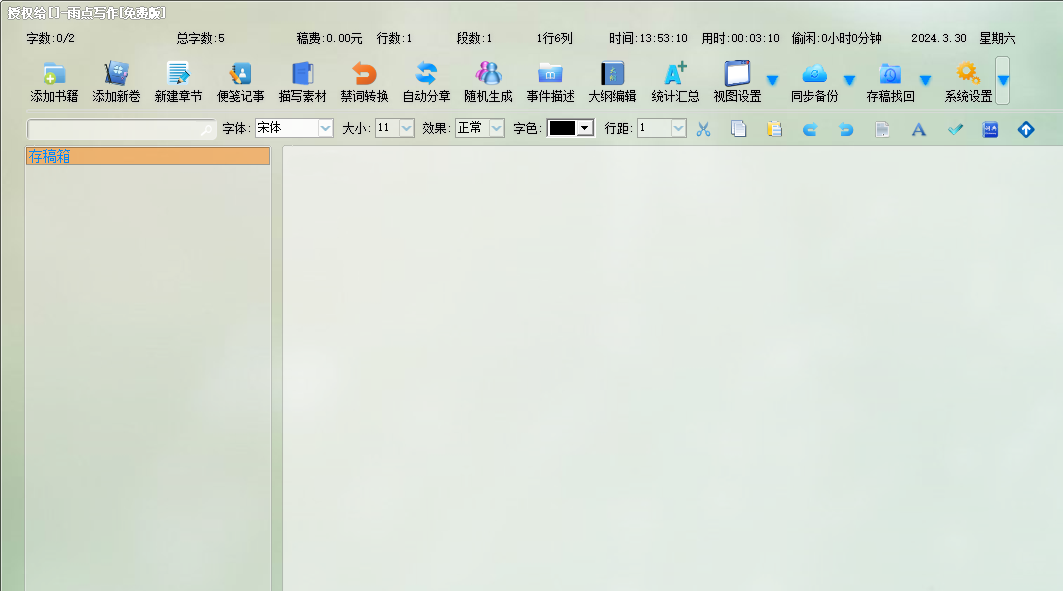The width and height of the screenshot is (1063, 591).
Task: Click the 时间:13:53:10 clock text
Action: (x=647, y=39)
